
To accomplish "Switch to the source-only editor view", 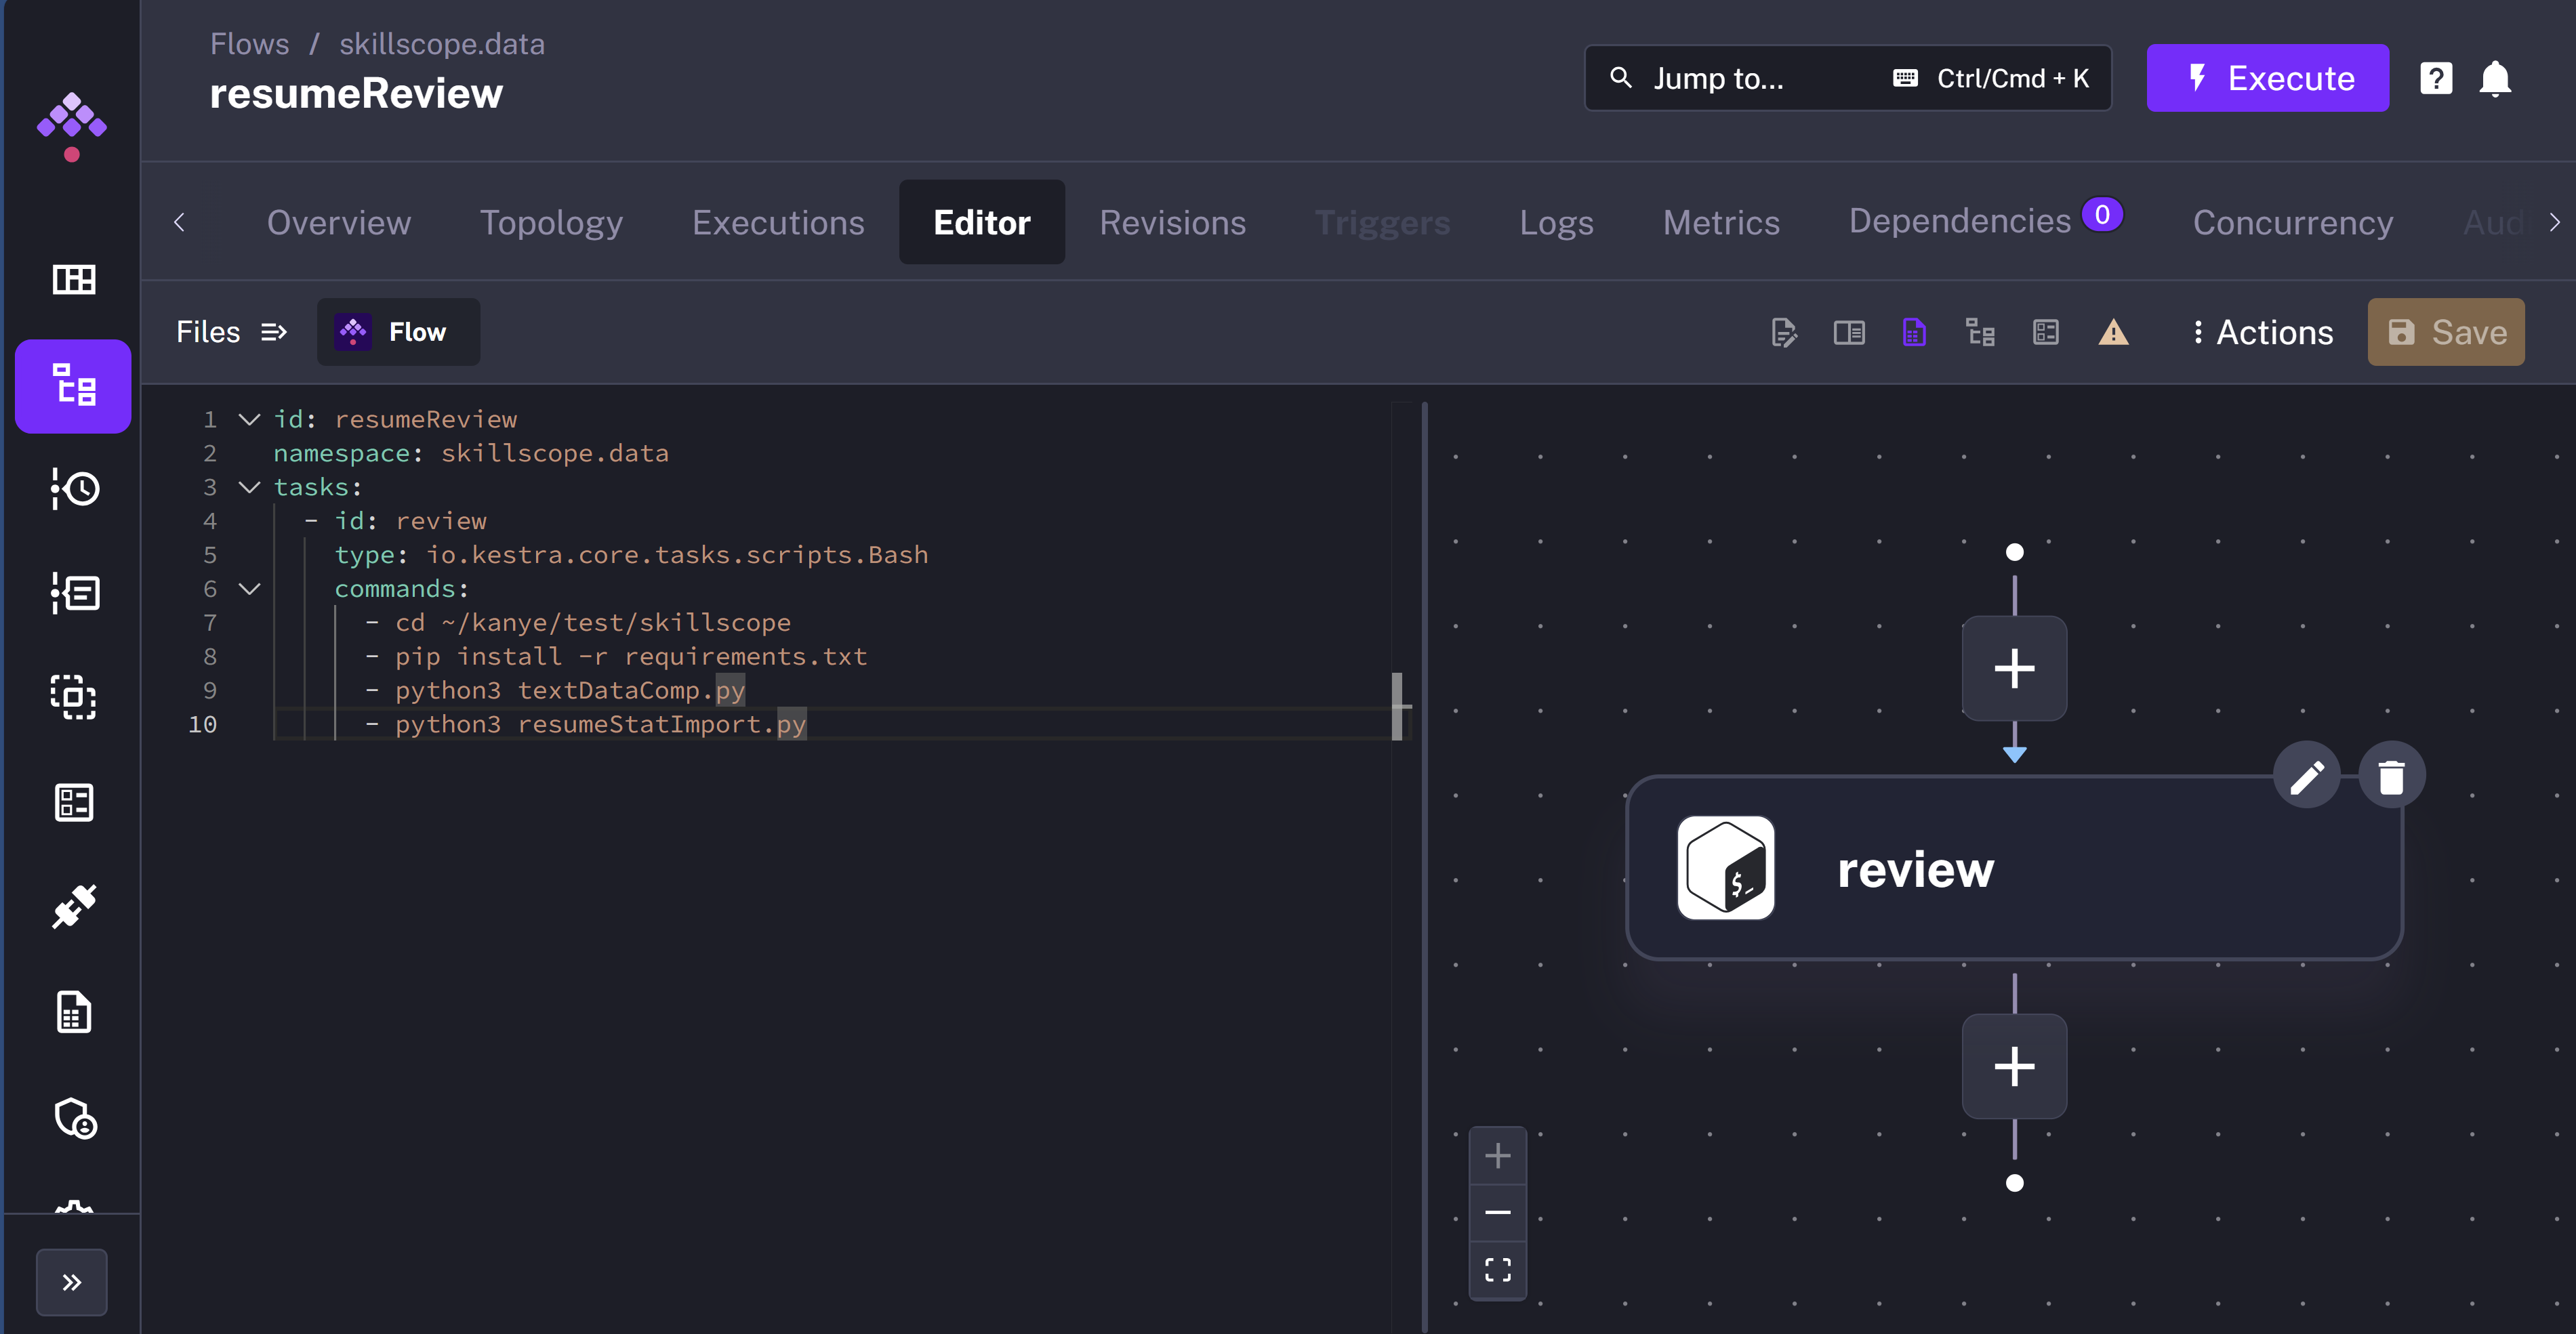I will pyautogui.click(x=1783, y=332).
